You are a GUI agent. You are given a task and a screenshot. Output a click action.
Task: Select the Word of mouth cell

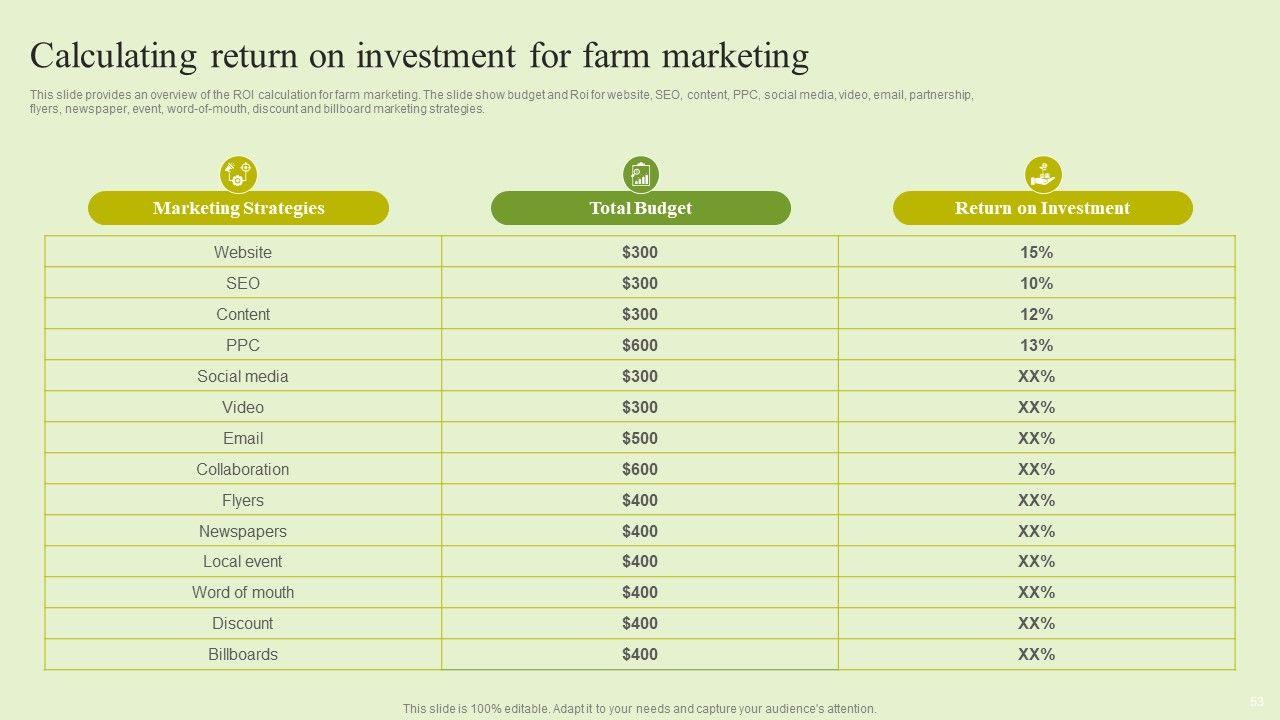243,592
